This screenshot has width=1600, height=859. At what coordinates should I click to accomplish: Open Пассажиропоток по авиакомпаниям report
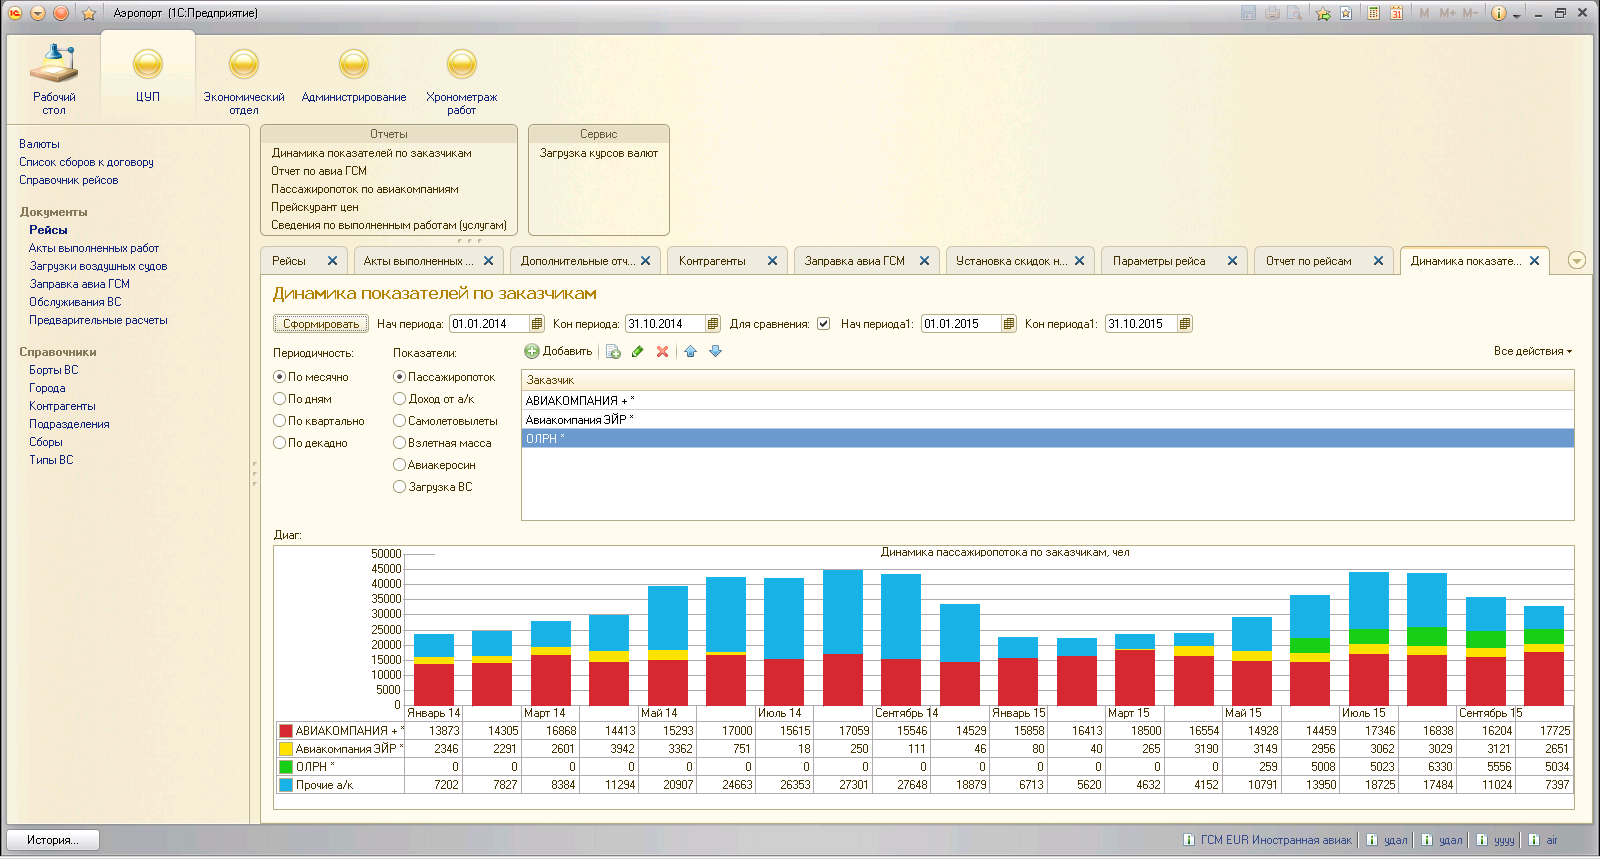click(x=365, y=189)
